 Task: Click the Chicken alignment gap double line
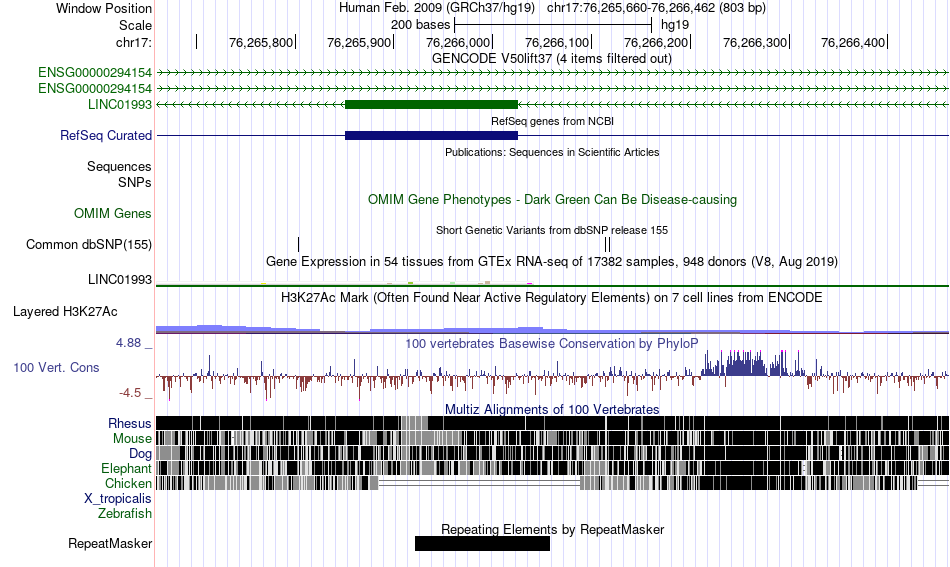pos(479,483)
